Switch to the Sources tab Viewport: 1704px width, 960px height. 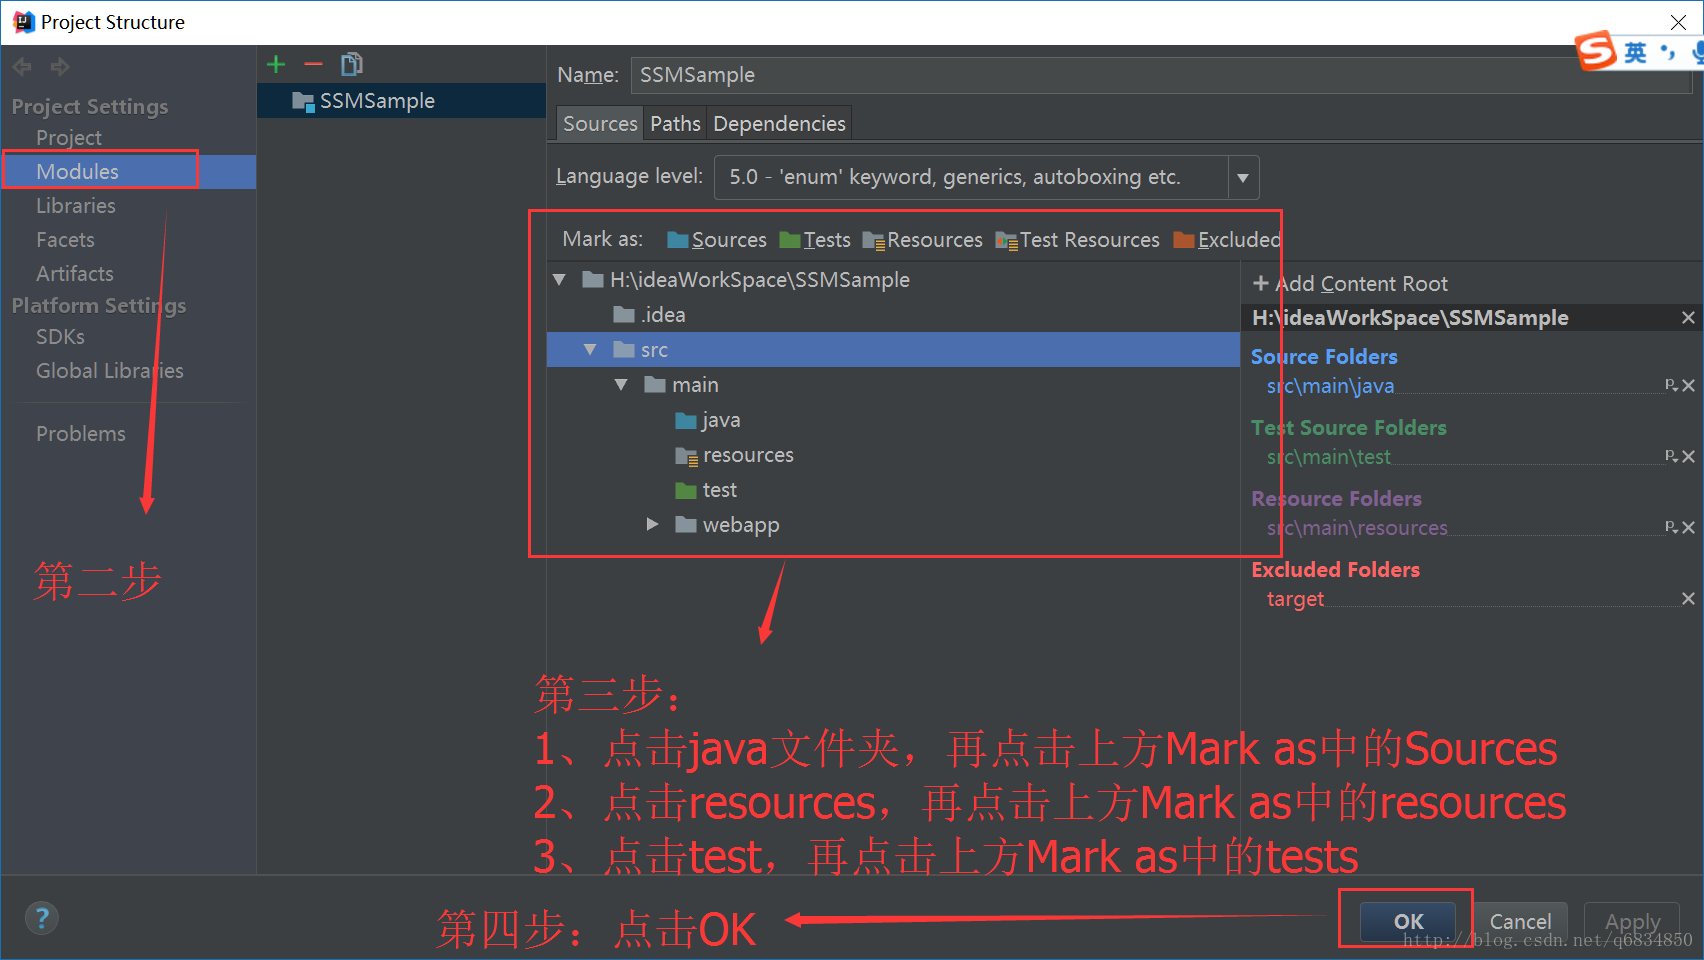click(600, 123)
